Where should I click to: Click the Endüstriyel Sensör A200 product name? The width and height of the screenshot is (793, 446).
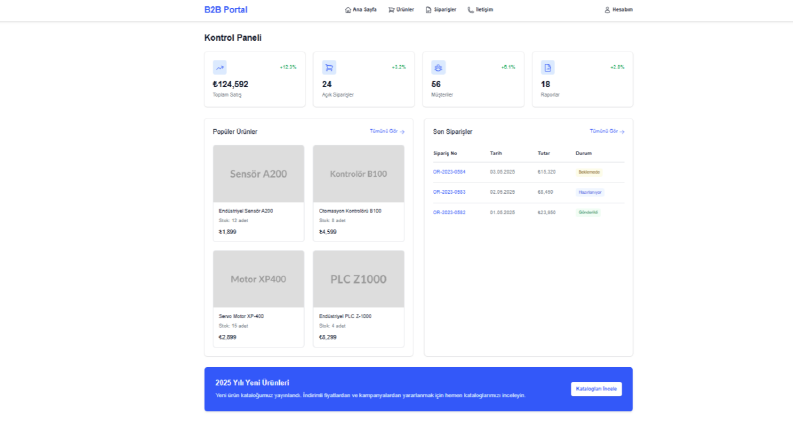(x=246, y=211)
